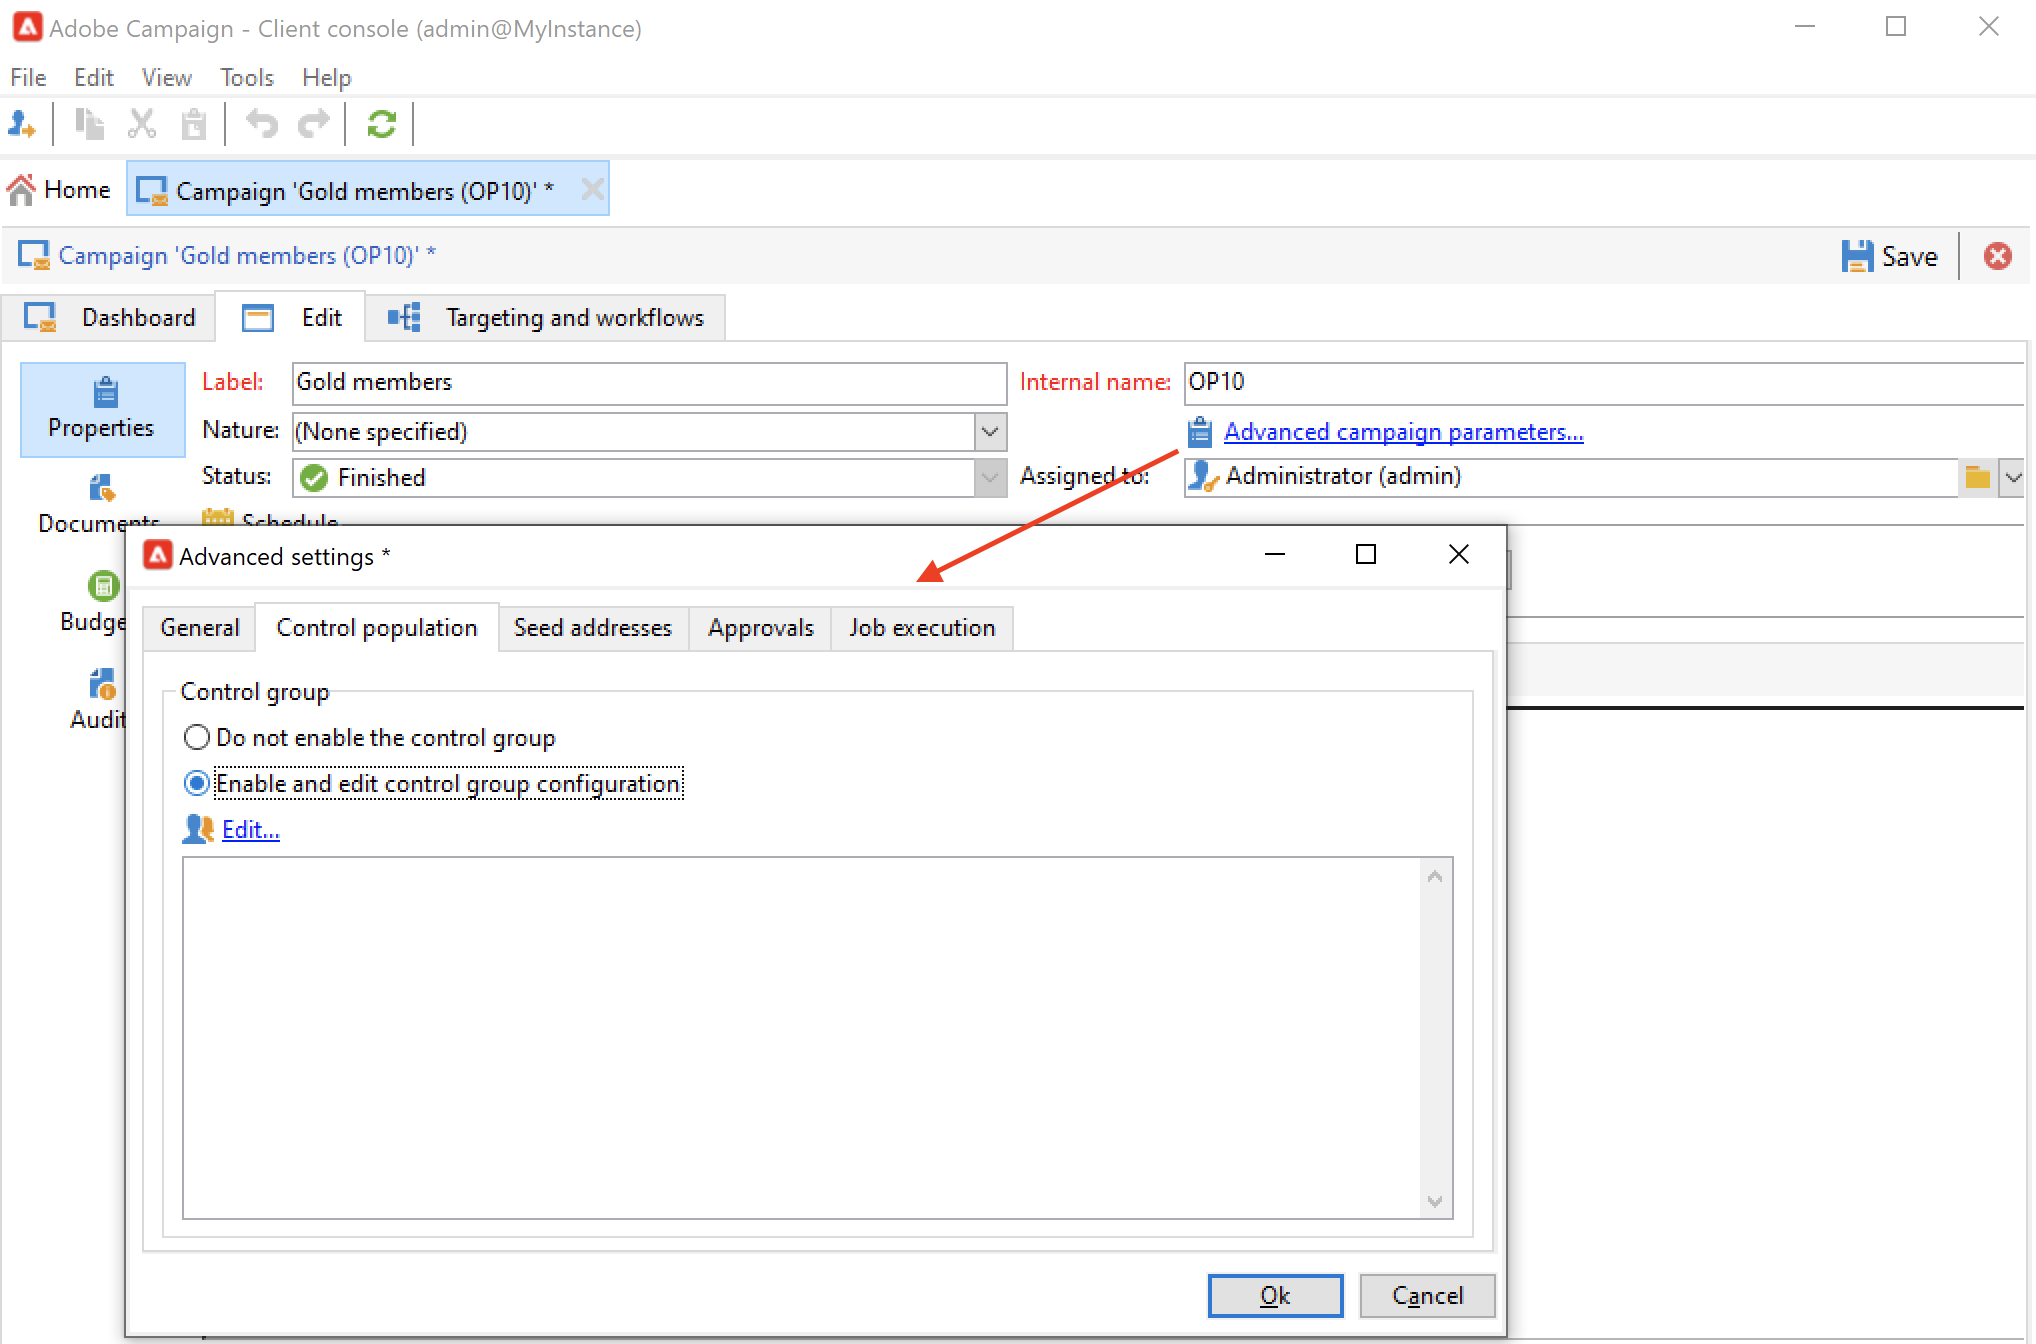Click the cut scissors icon
The image size is (2036, 1344).
tap(142, 124)
